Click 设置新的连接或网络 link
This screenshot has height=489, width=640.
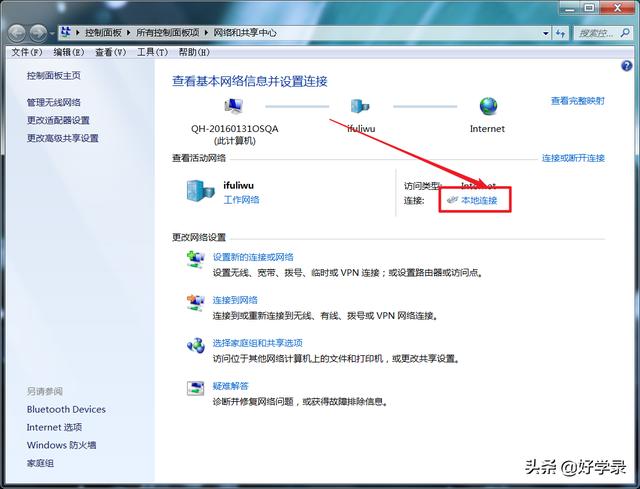253,257
